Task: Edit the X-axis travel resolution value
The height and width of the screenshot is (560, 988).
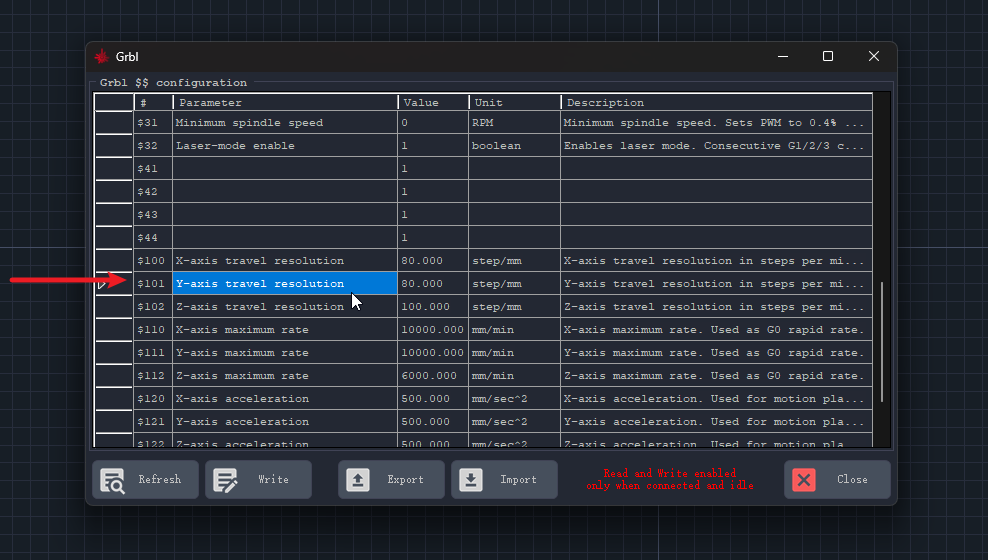Action: pos(433,261)
